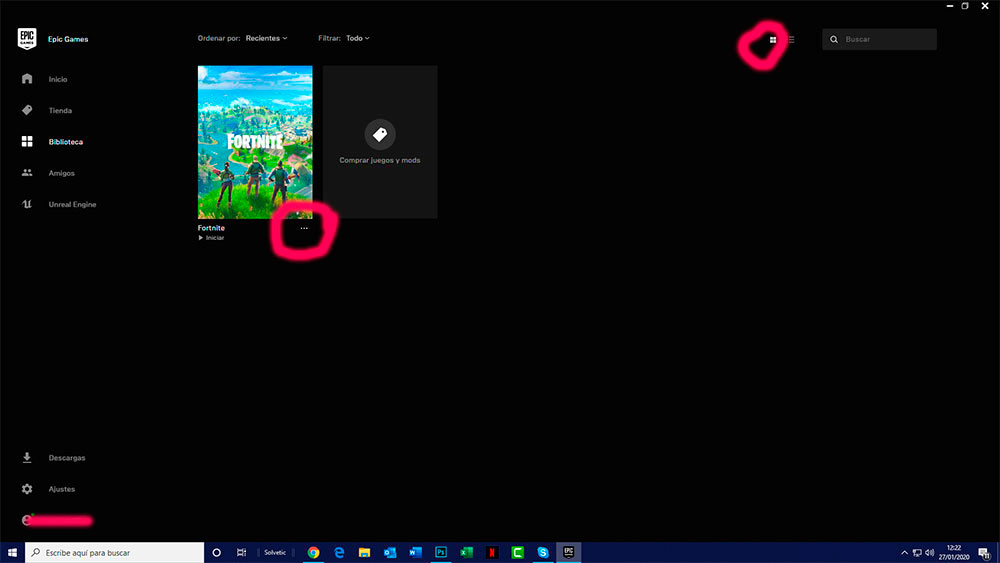Click the Amigos people icon

point(27,172)
